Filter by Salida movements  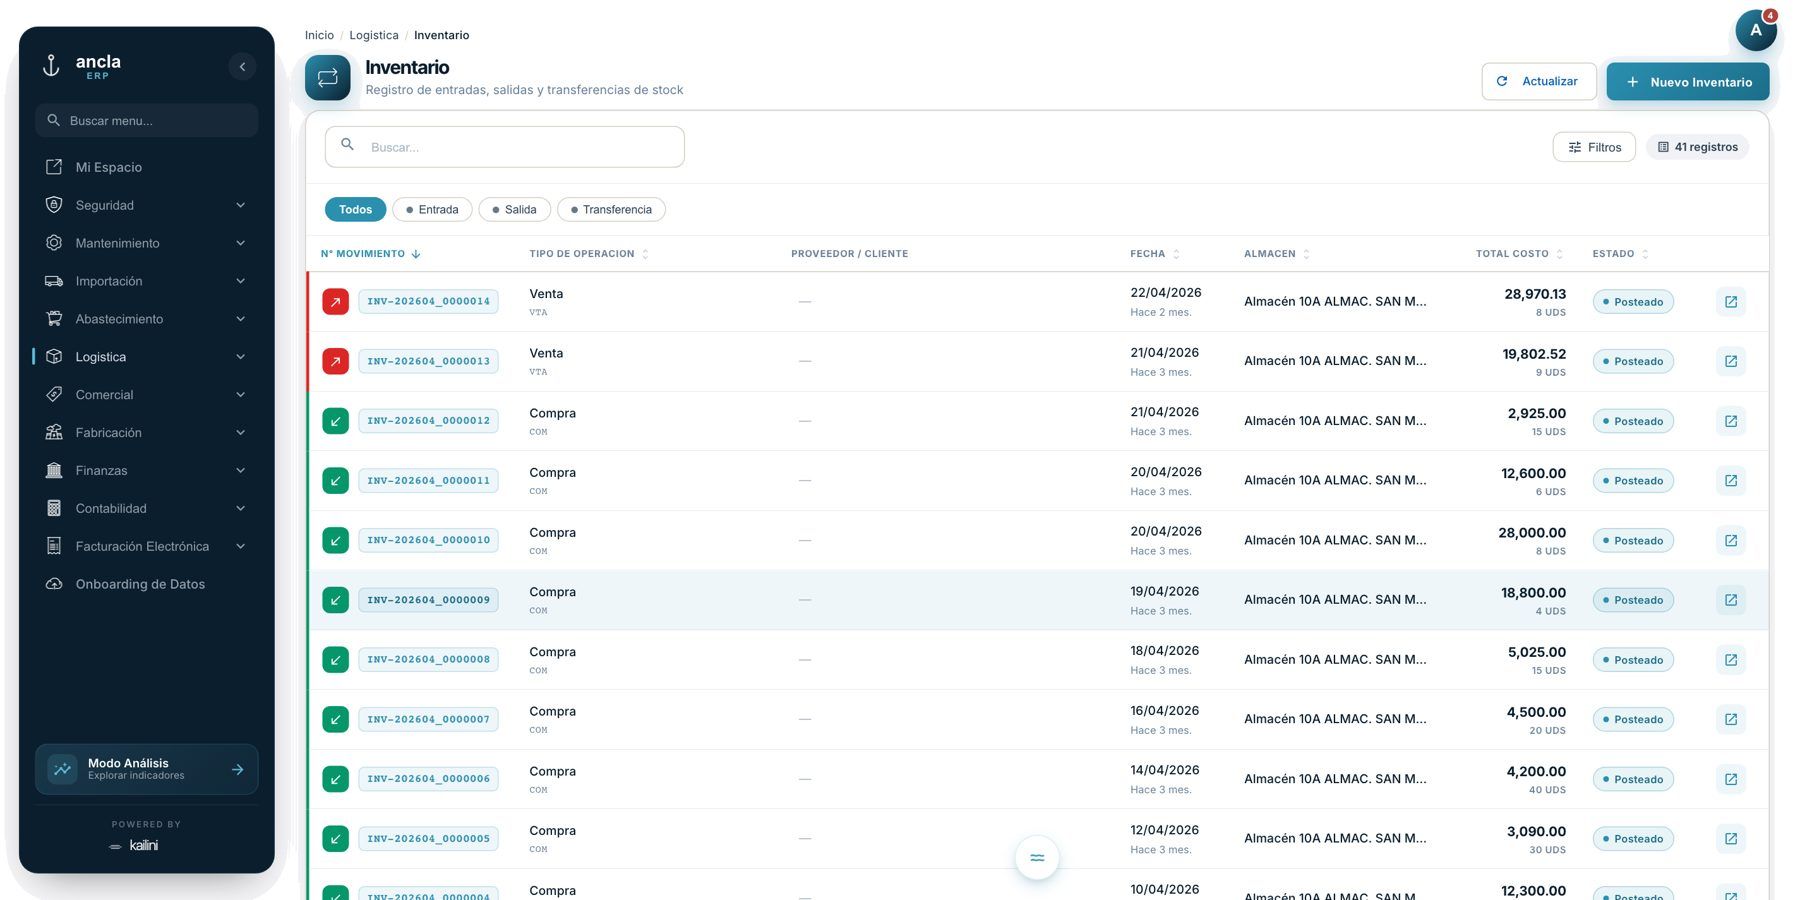pyautogui.click(x=514, y=209)
